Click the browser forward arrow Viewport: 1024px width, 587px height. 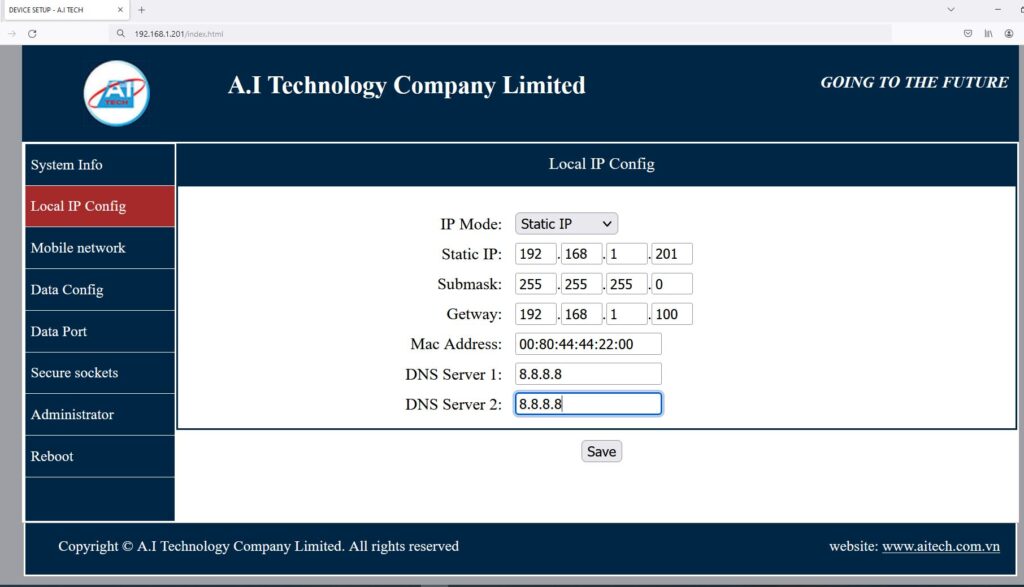pos(12,33)
